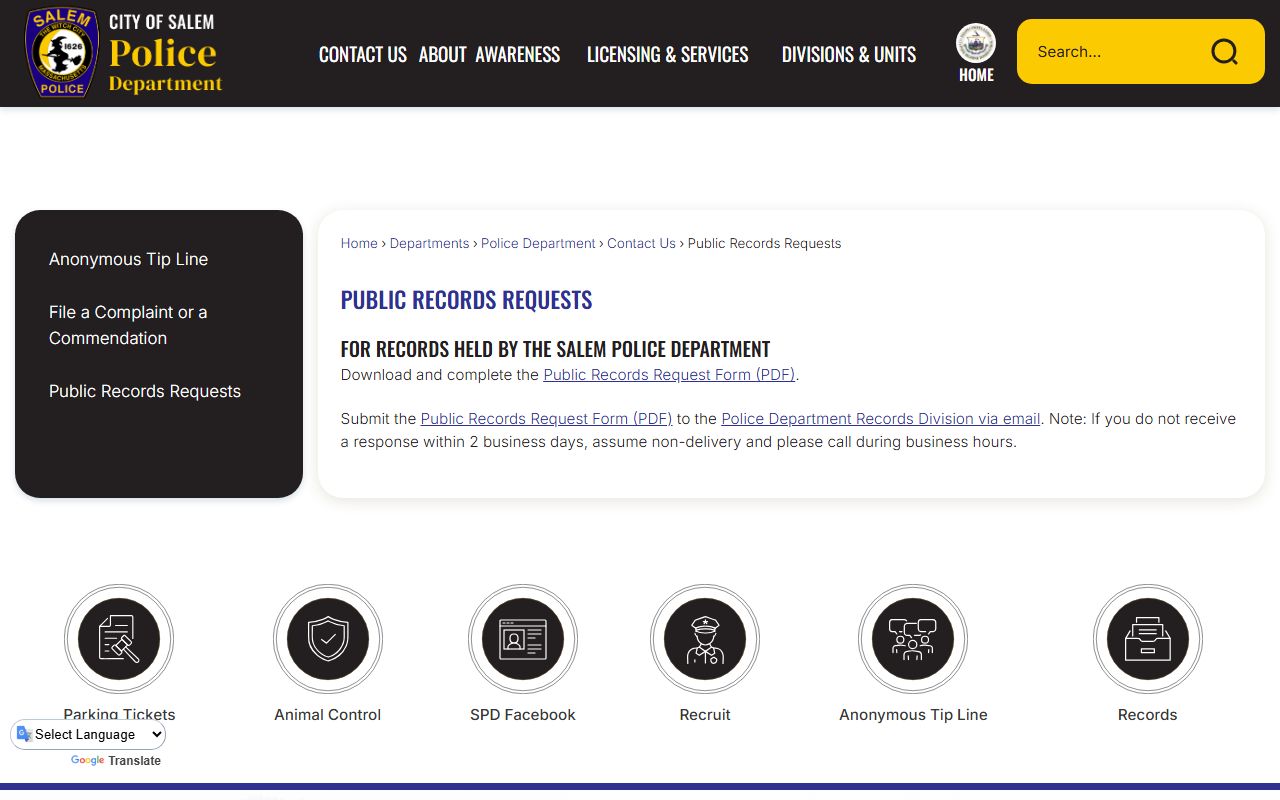Click the Google Translate logo
This screenshot has height=800, width=1280.
point(87,761)
